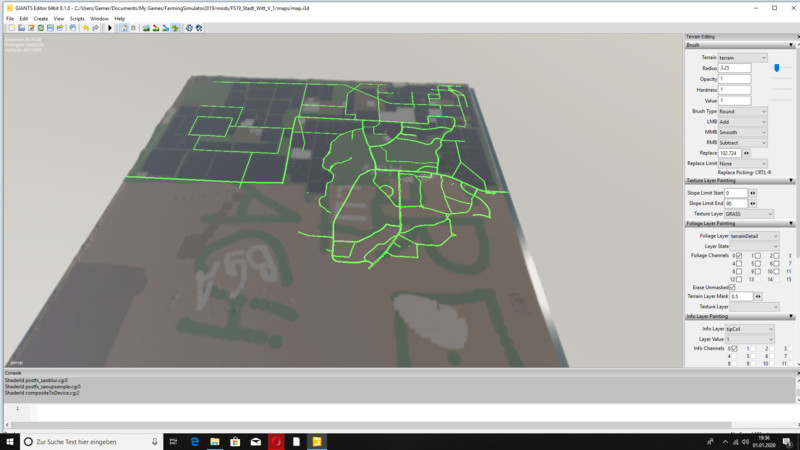Open the Texture Layer GRASS dropdown
This screenshot has height=450, width=800.
tap(748, 214)
